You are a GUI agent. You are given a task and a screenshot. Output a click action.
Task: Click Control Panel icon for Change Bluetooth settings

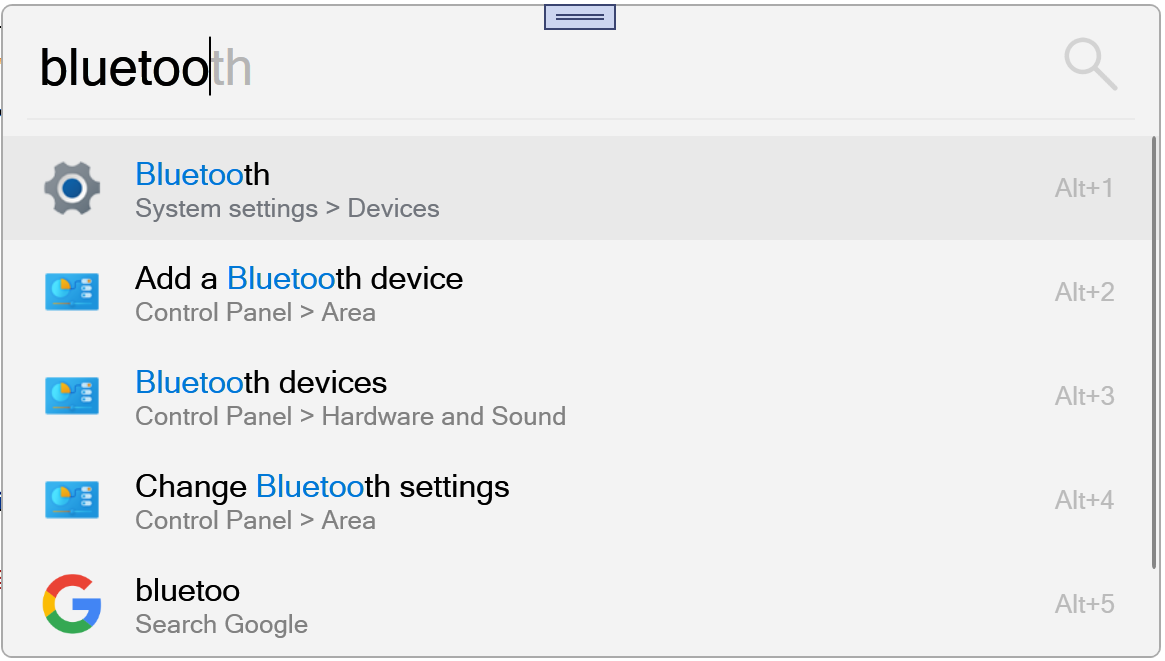click(72, 500)
